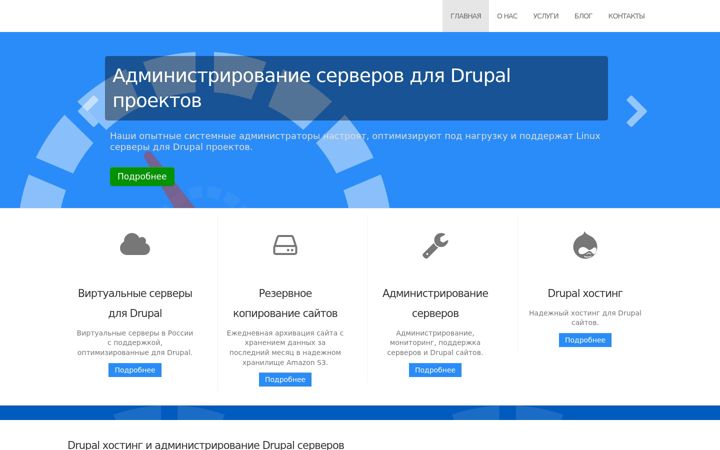Image resolution: width=720 pixels, height=450 pixels.
Task: Open the ГЛАВНАЯ menu item
Action: click(465, 16)
